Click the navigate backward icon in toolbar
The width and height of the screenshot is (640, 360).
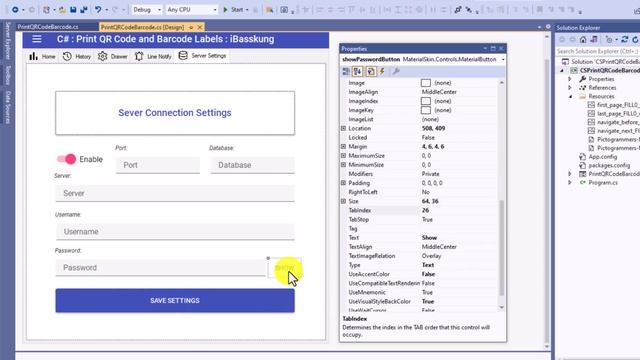pyautogui.click(x=15, y=9)
